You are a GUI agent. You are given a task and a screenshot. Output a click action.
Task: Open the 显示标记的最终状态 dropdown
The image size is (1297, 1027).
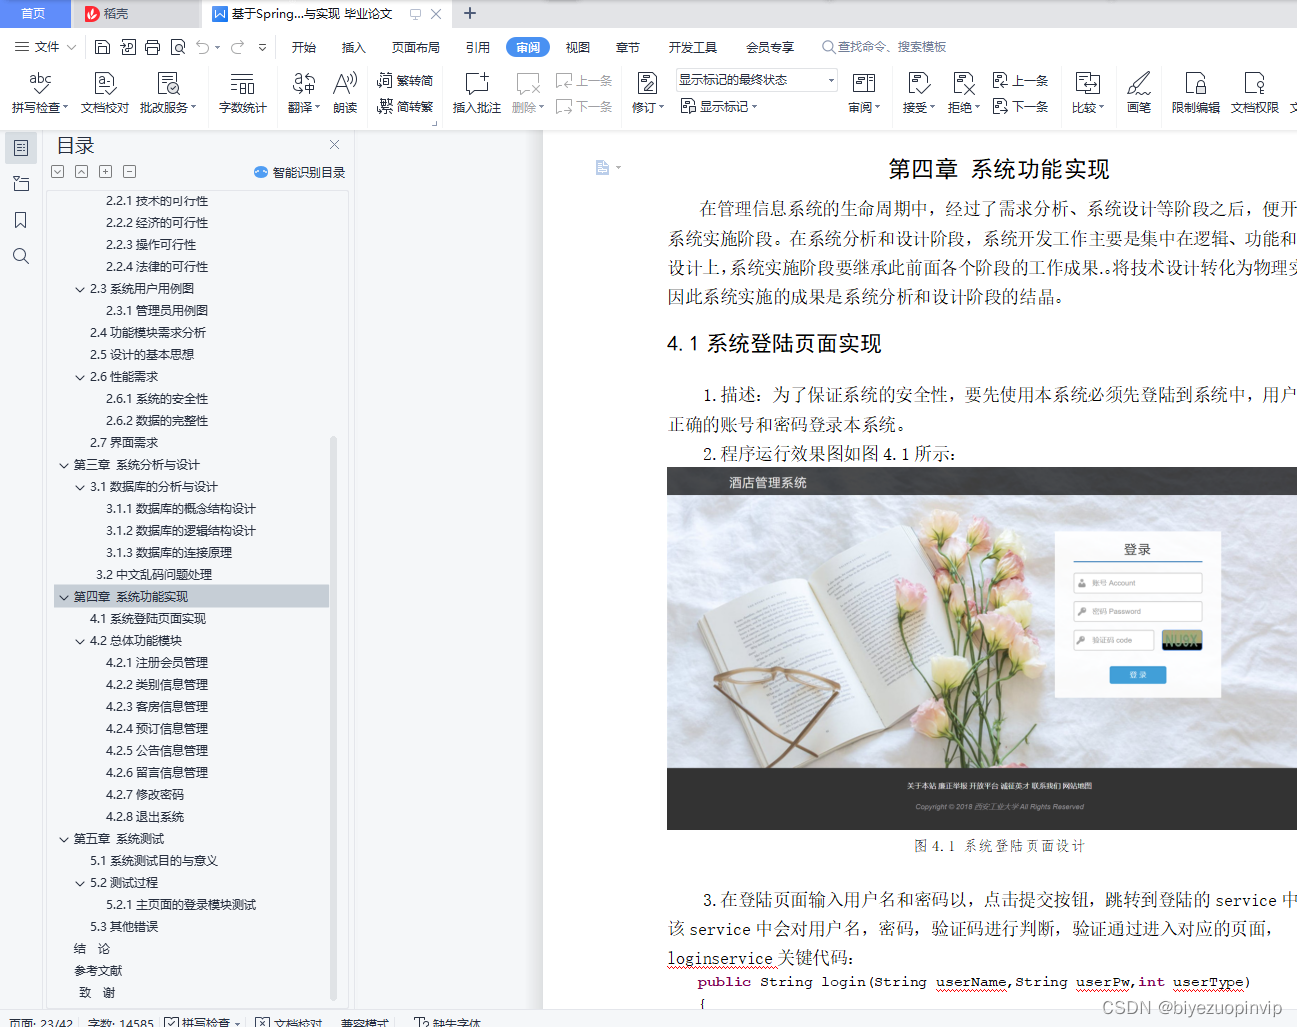coord(830,79)
